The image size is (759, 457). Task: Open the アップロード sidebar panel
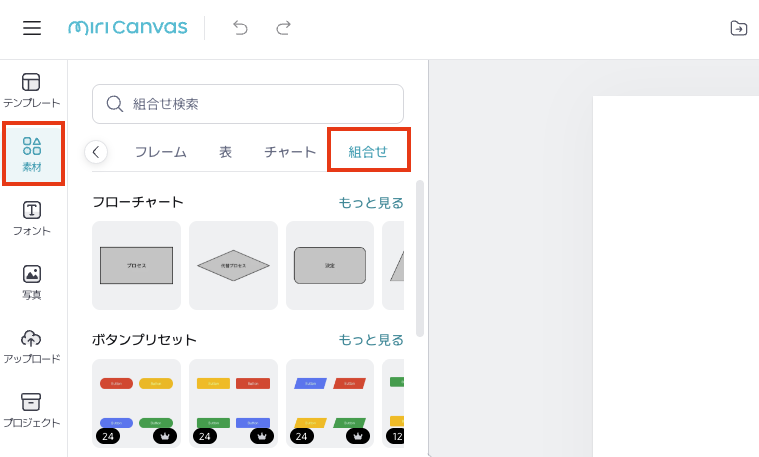[32, 346]
